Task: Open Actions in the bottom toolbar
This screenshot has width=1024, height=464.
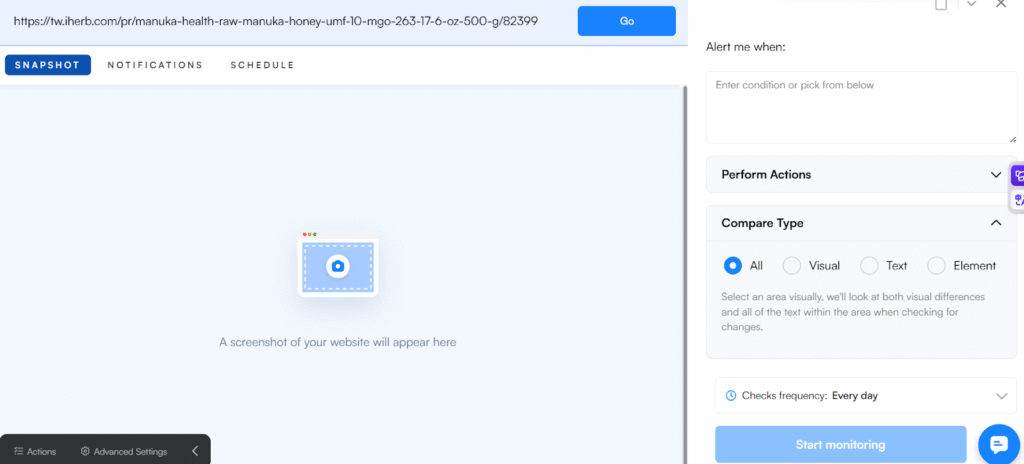Action: 35,451
